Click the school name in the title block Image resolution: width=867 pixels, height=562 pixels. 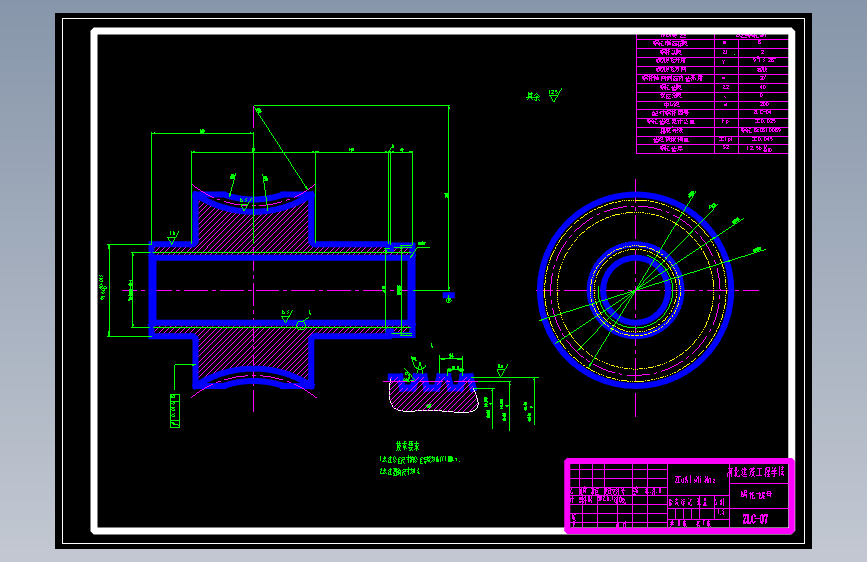pyautogui.click(x=756, y=472)
